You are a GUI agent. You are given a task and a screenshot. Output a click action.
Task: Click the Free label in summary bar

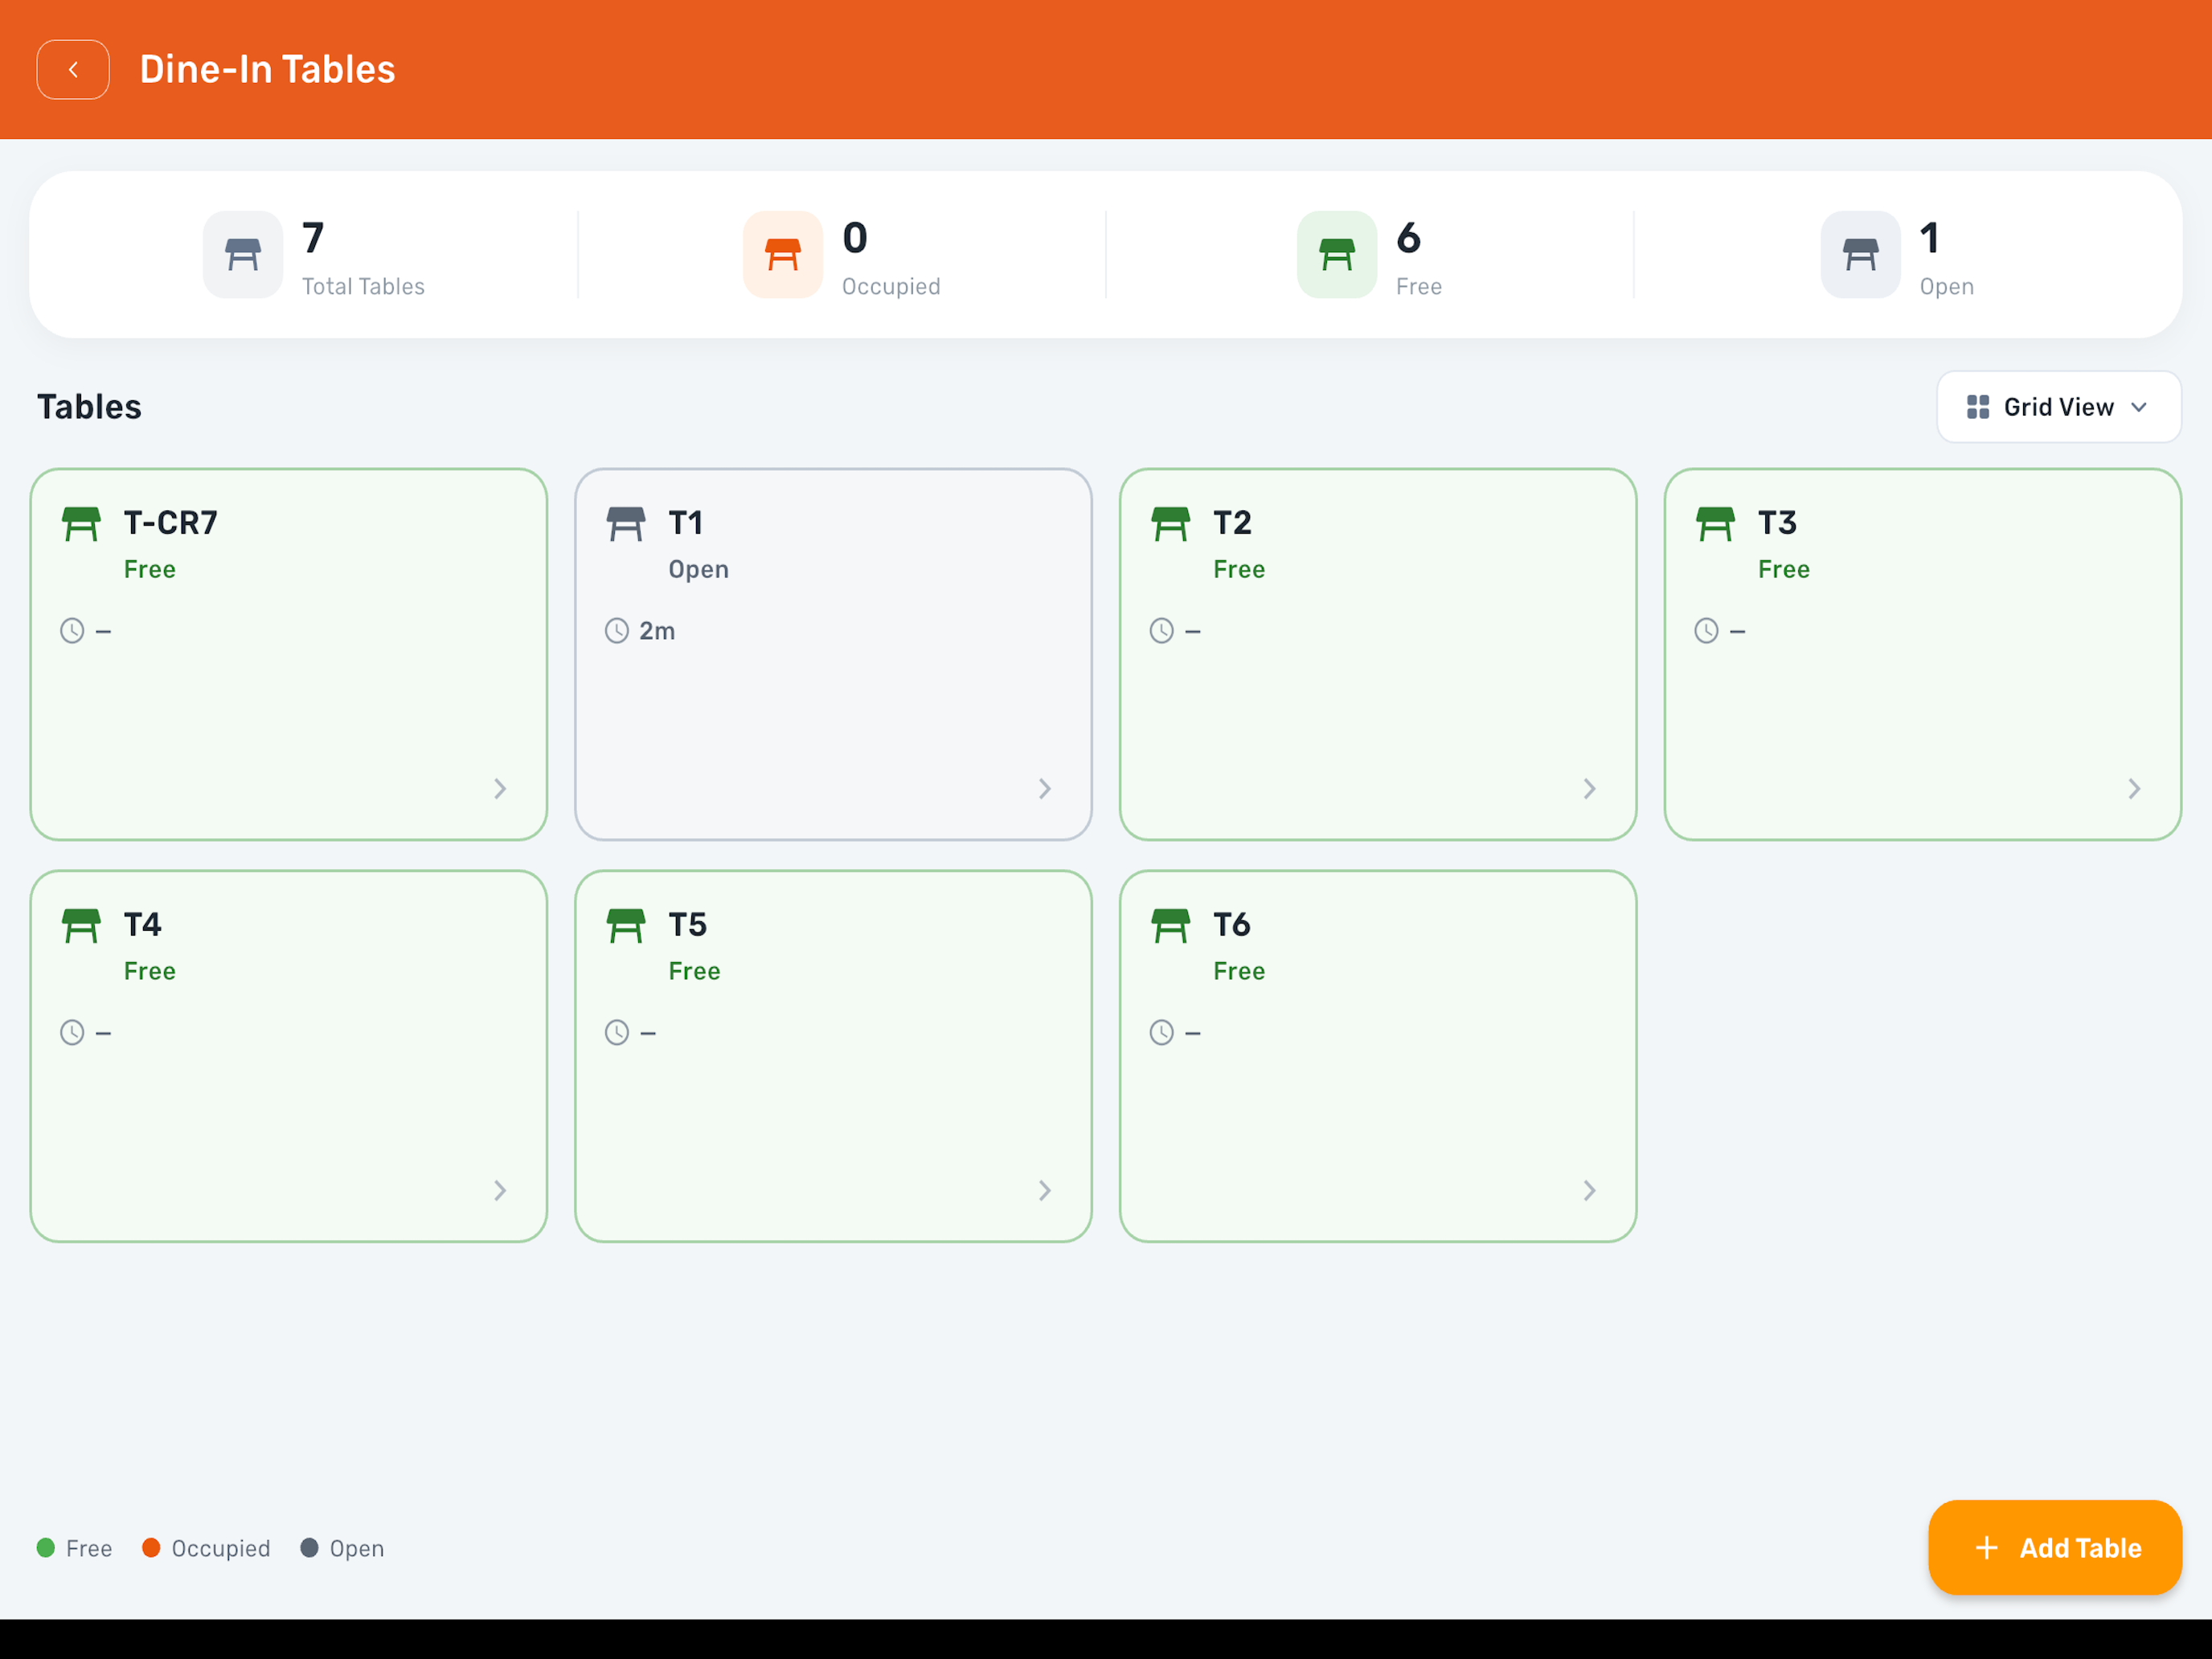click(1420, 287)
